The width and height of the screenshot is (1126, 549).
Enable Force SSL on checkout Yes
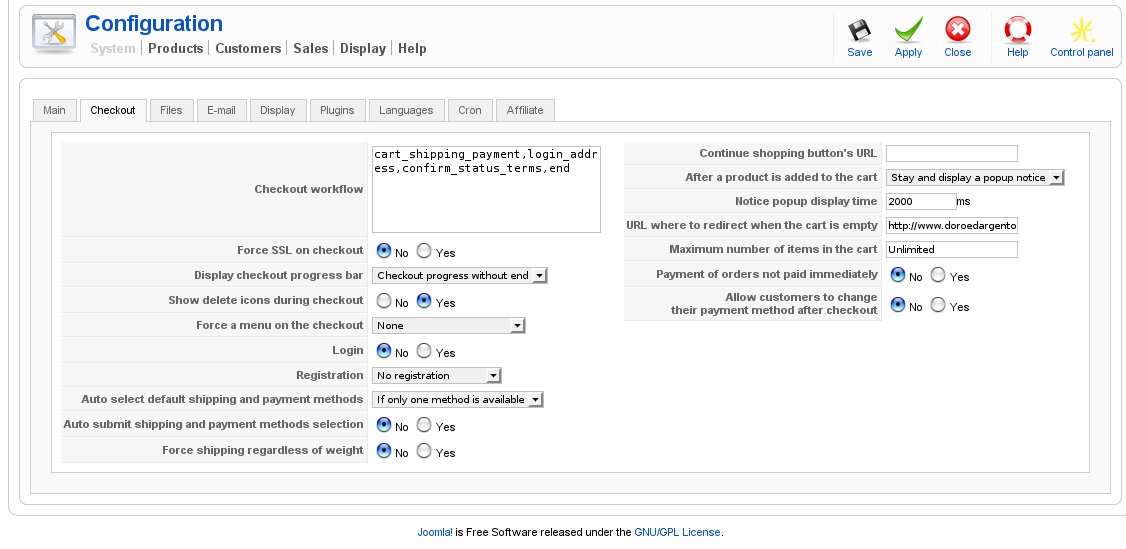[424, 252]
